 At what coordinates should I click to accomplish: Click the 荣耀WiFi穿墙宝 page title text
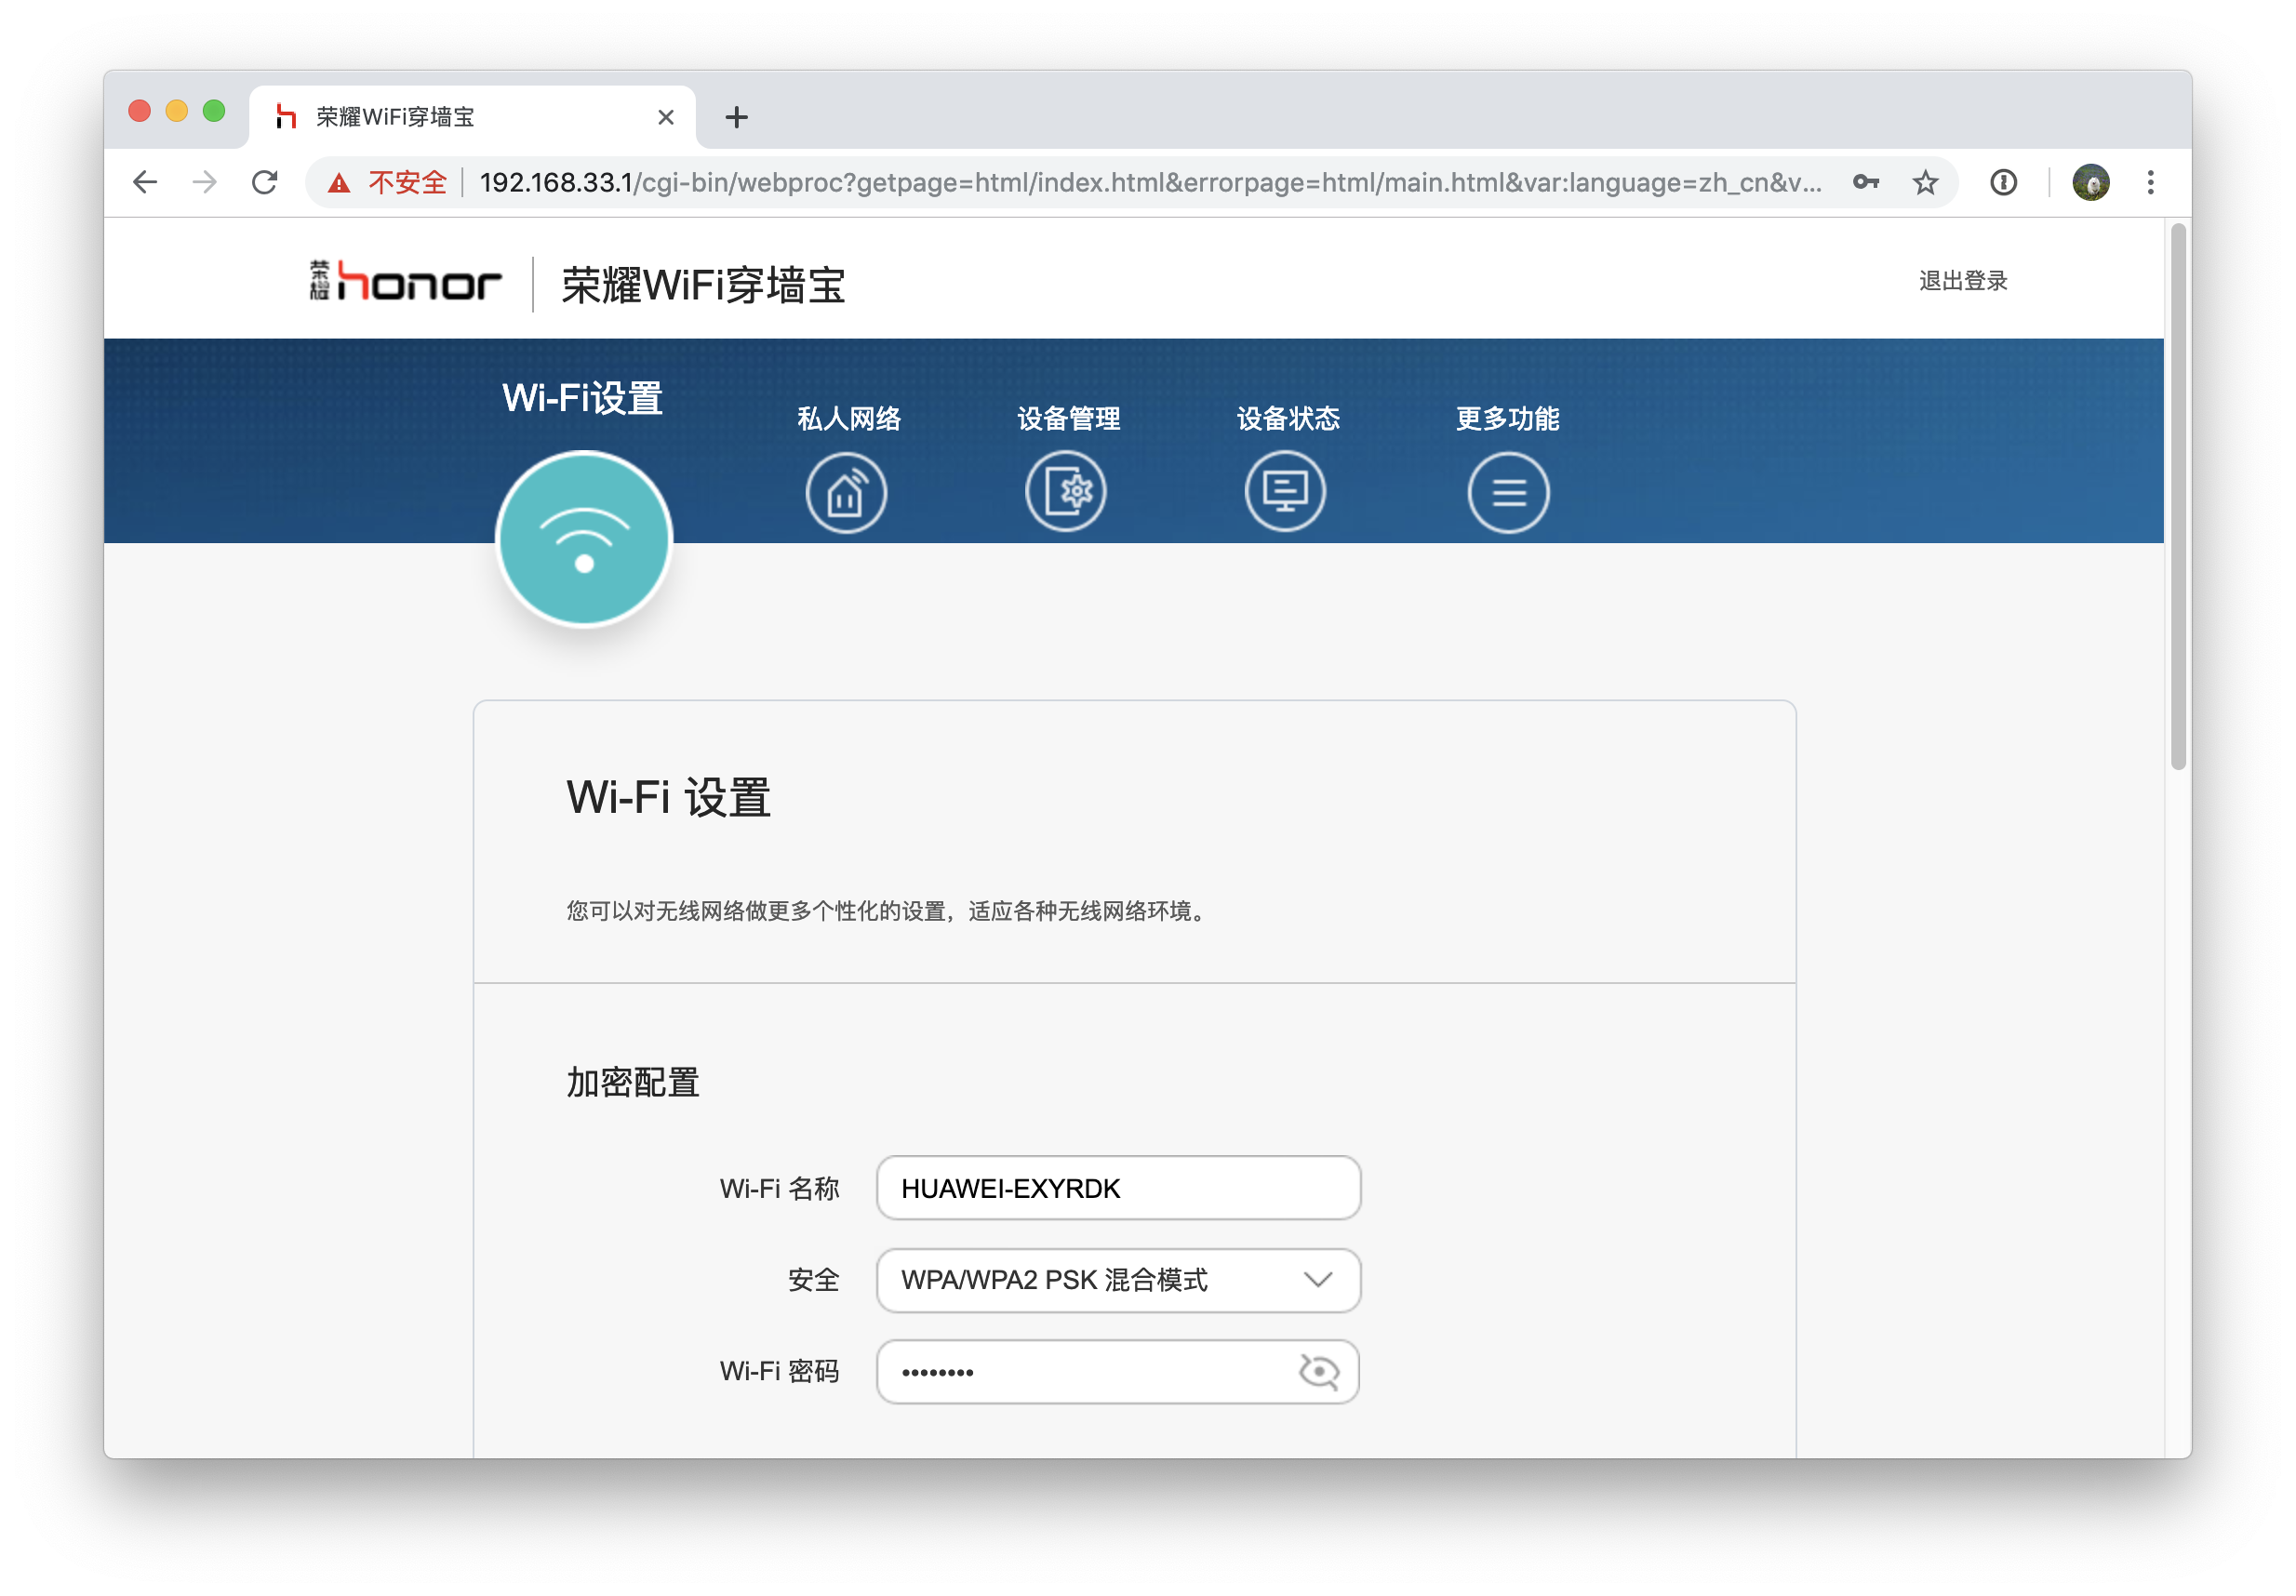[703, 286]
